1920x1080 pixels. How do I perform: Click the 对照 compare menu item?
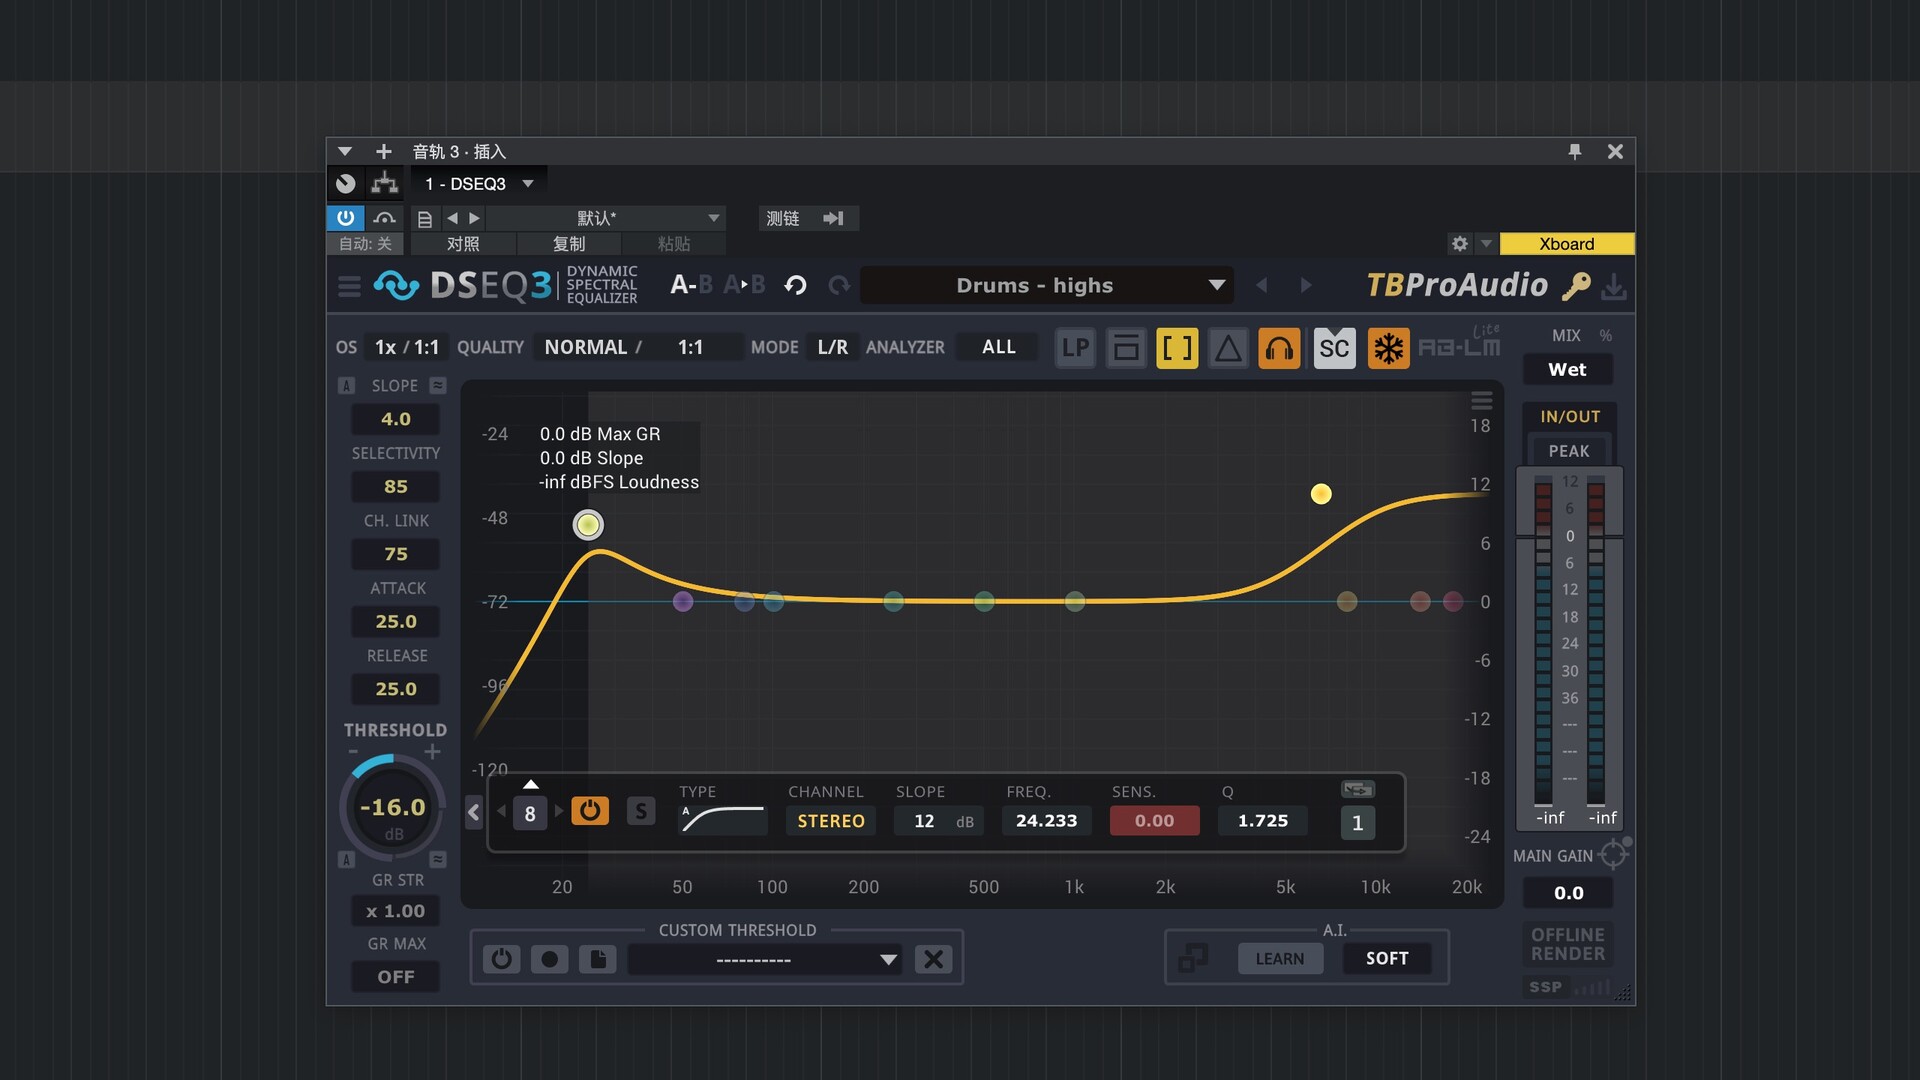click(462, 244)
